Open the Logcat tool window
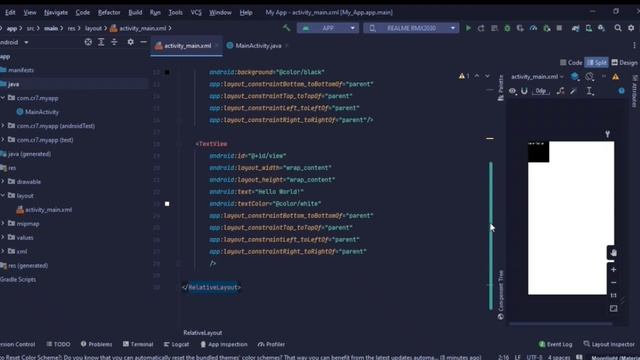Screen dimensions: 640x360 point(176,344)
